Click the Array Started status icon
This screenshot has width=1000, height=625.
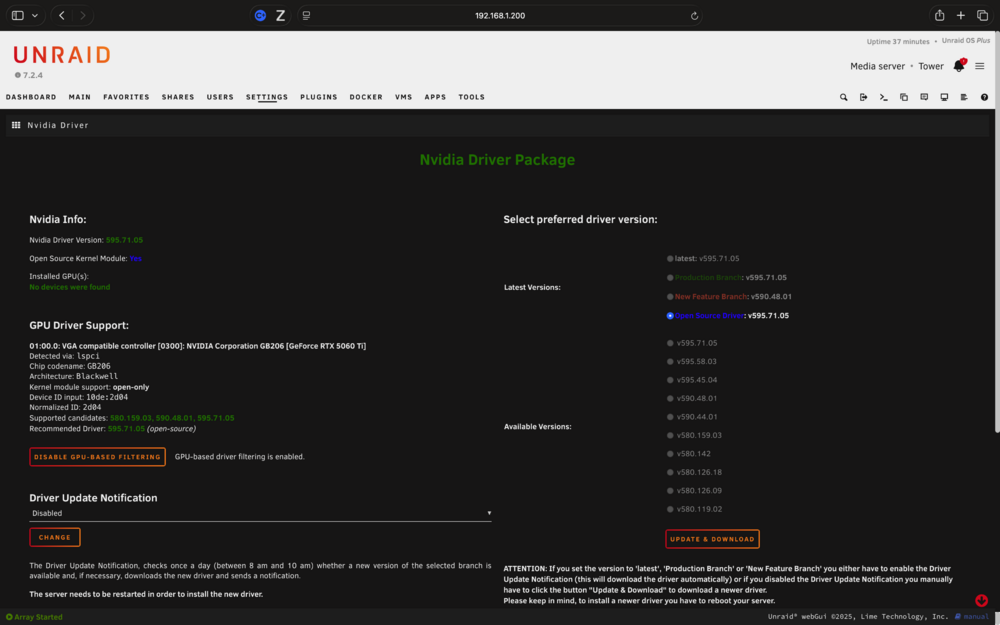click(9, 617)
